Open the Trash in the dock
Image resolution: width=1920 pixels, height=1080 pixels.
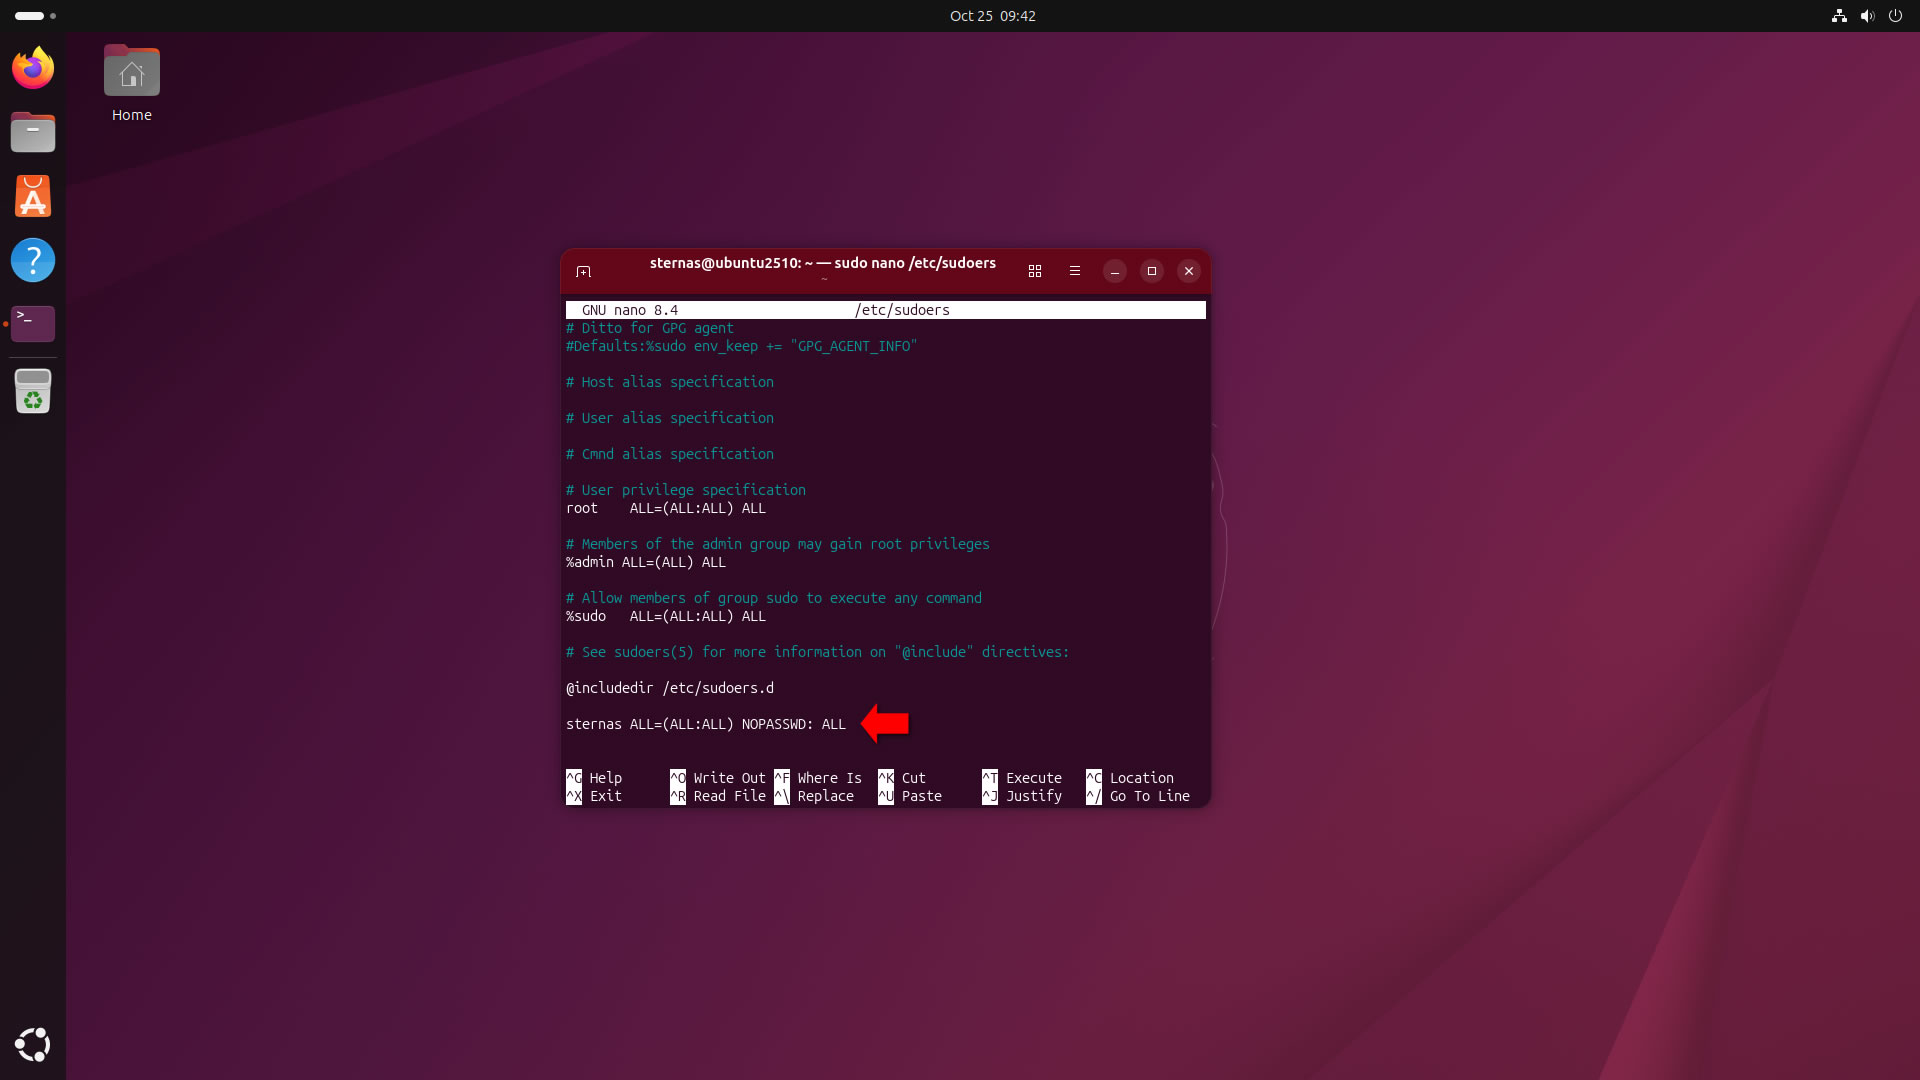click(33, 391)
